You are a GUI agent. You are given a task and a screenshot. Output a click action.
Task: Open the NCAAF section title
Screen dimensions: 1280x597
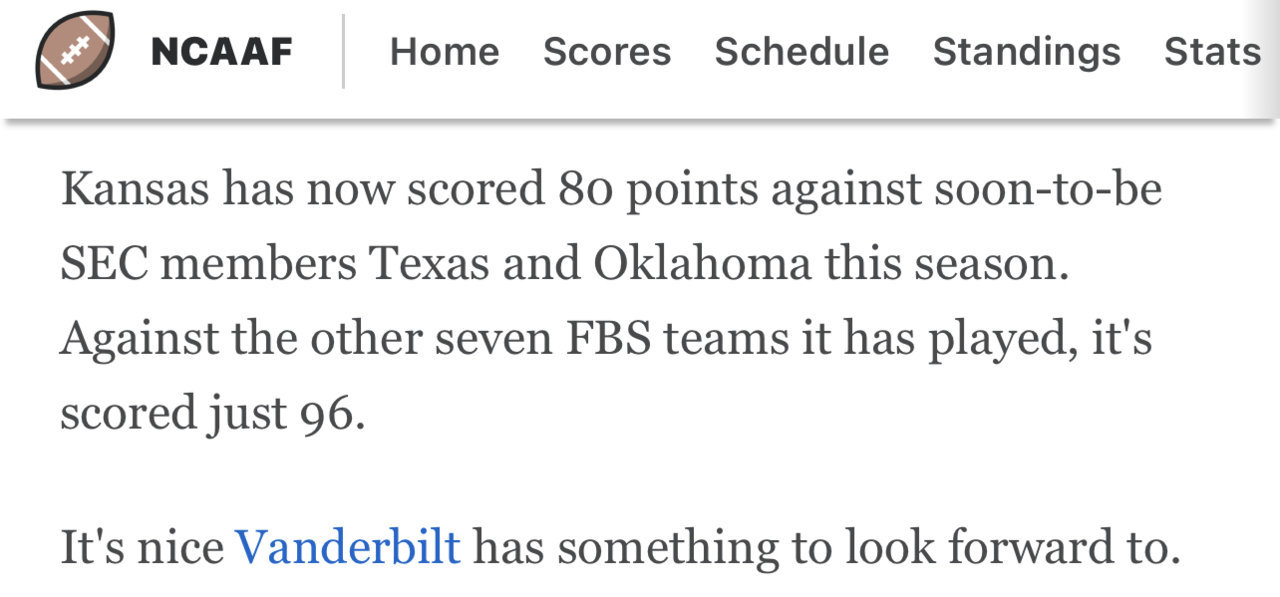[221, 52]
